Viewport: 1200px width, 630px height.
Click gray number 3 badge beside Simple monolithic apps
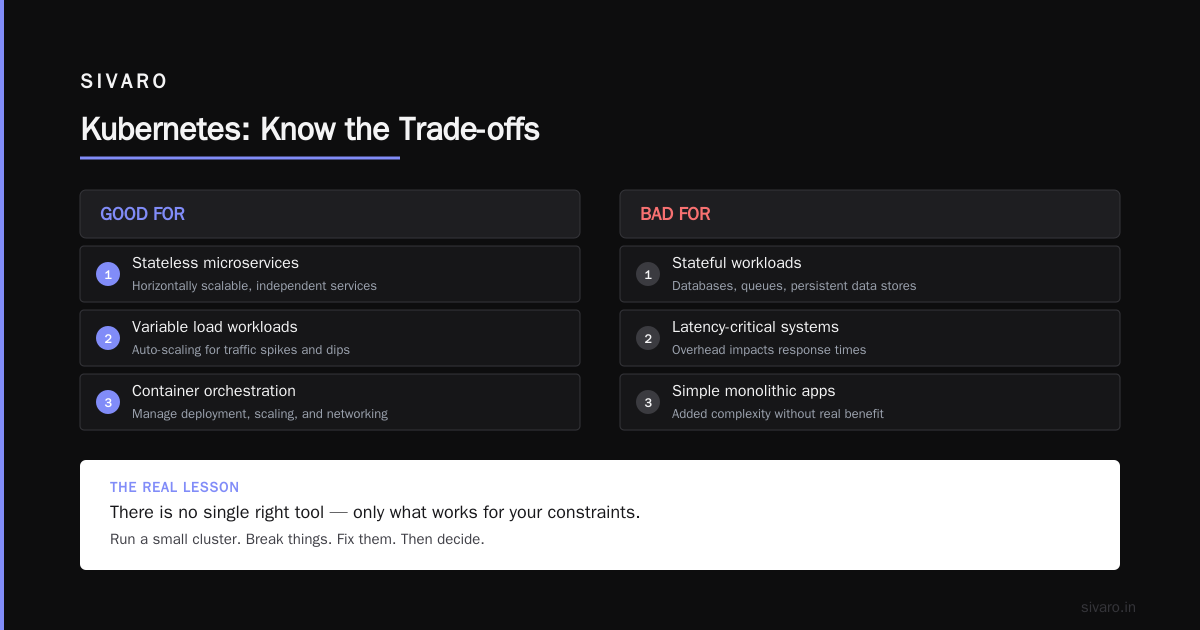point(648,402)
